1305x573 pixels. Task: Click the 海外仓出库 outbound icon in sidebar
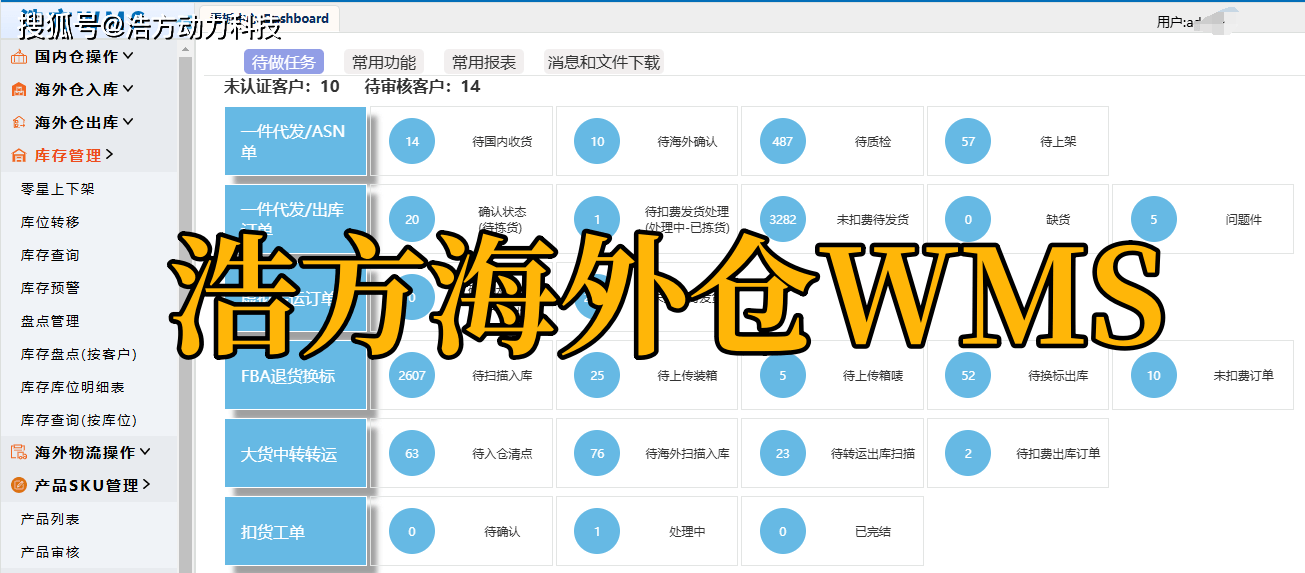pyautogui.click(x=18, y=123)
